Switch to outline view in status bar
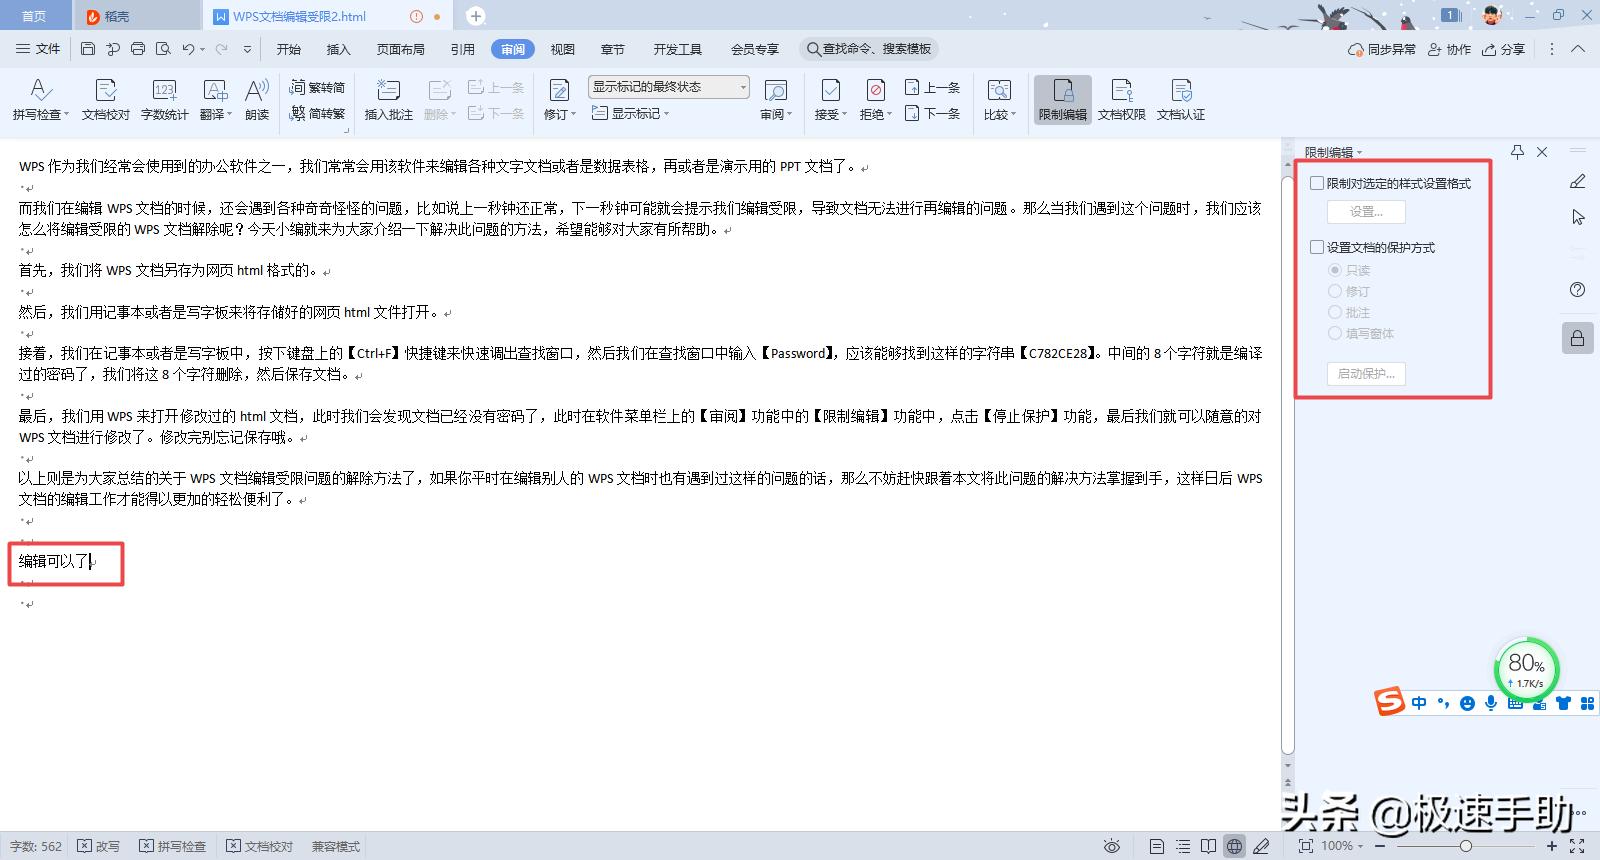1600x860 pixels. [x=1183, y=846]
